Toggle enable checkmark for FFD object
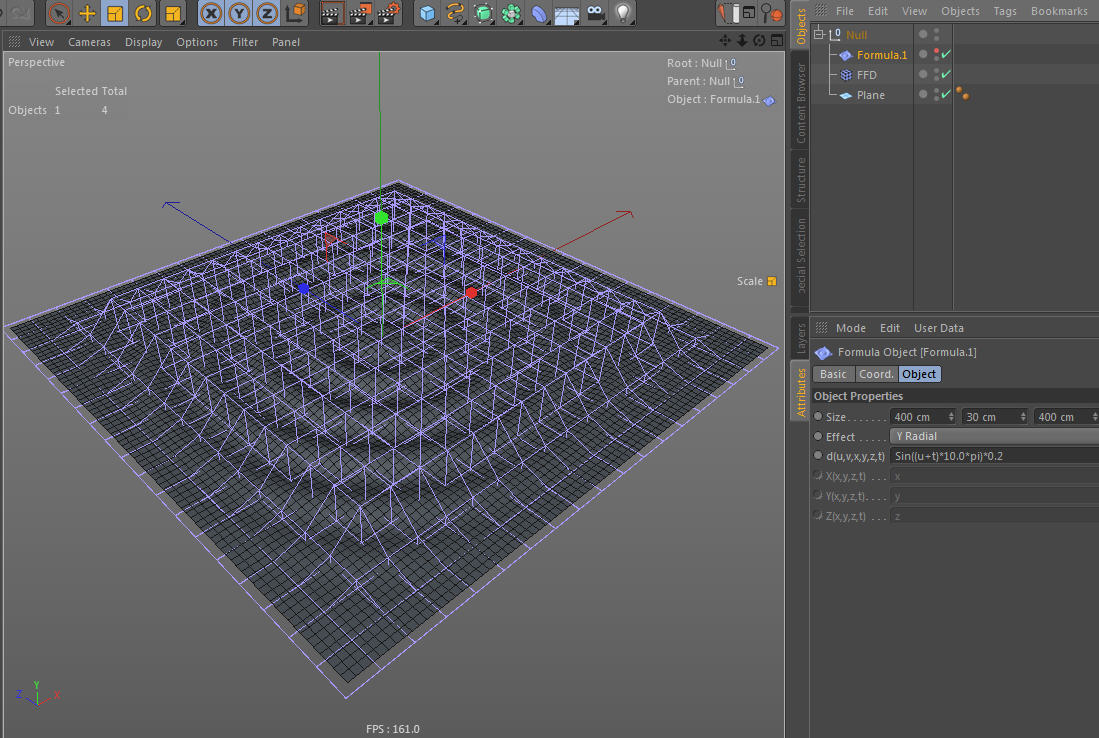This screenshot has width=1099, height=738. tap(946, 75)
